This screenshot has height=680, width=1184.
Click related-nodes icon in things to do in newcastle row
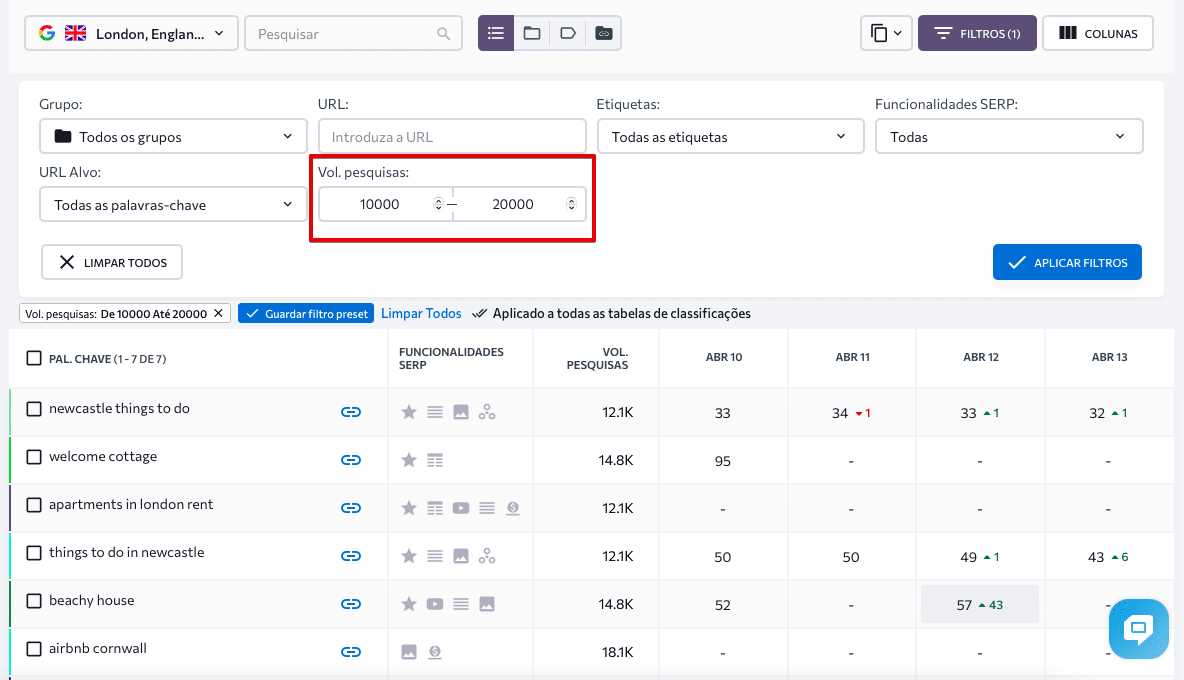click(487, 556)
